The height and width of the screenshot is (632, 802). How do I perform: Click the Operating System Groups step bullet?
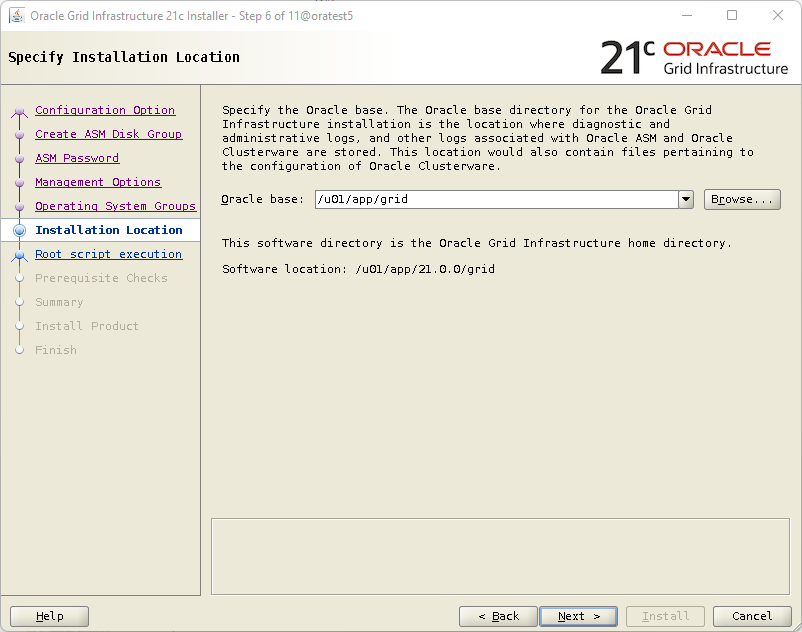pos(19,207)
